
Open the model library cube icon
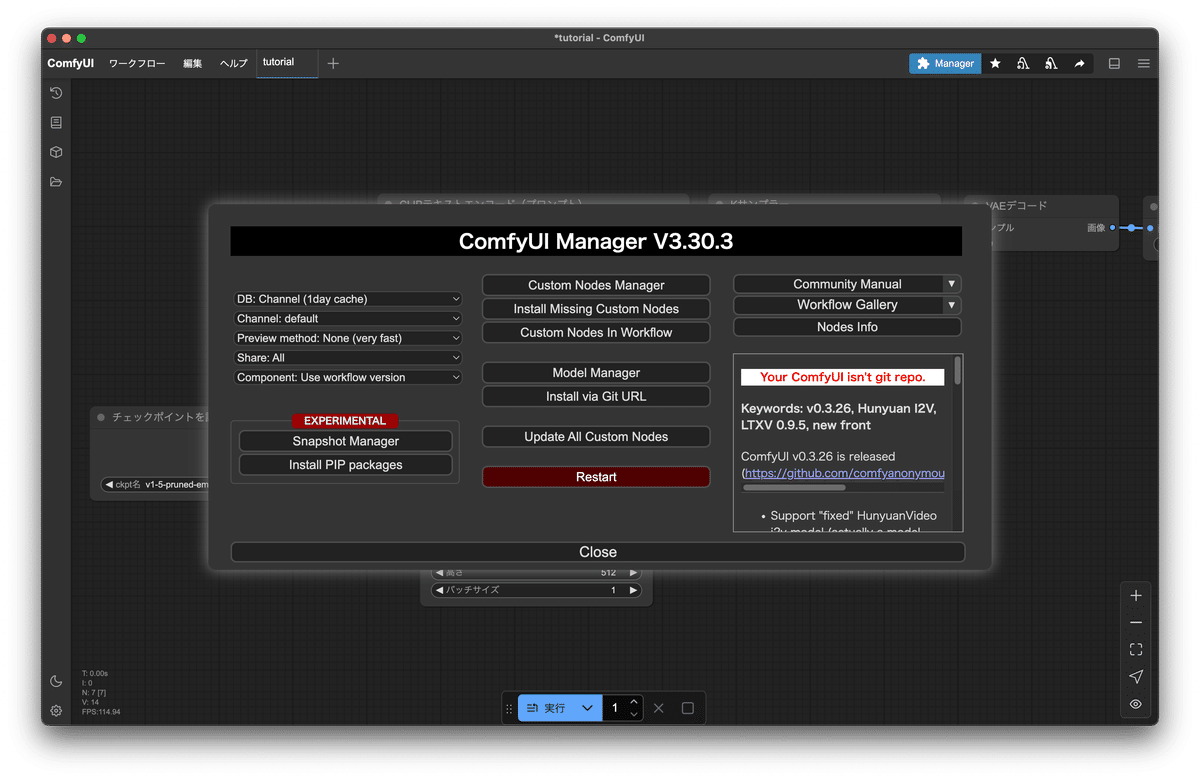click(x=56, y=152)
